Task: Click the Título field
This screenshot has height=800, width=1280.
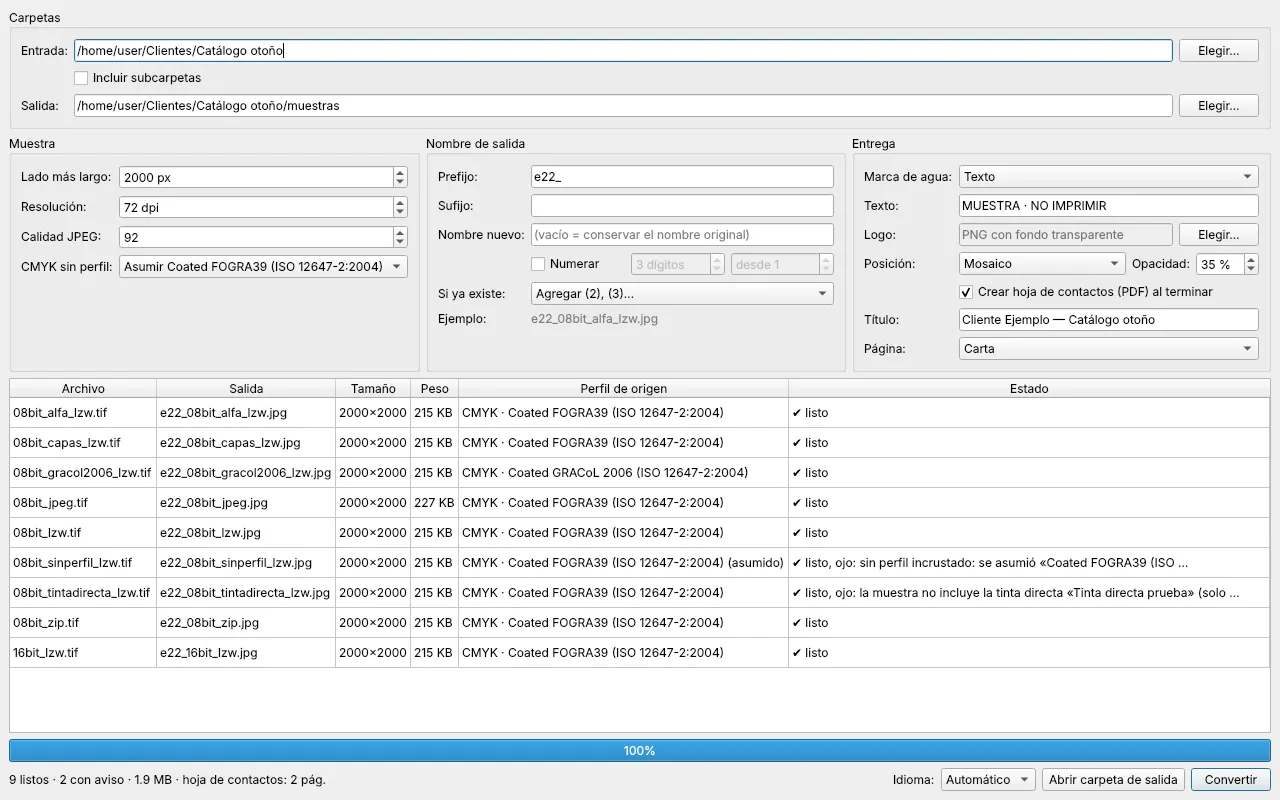Action: click(1108, 320)
